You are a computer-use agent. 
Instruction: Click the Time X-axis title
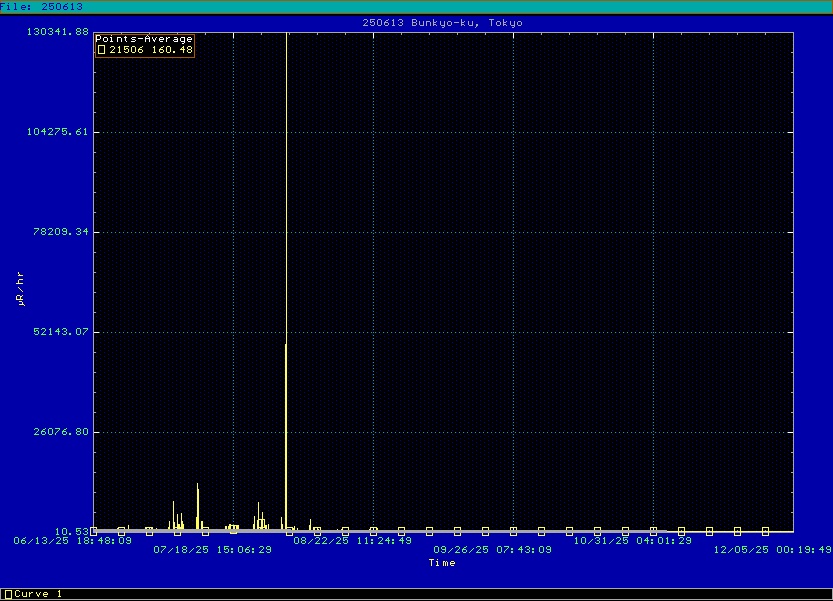pyautogui.click(x=442, y=563)
